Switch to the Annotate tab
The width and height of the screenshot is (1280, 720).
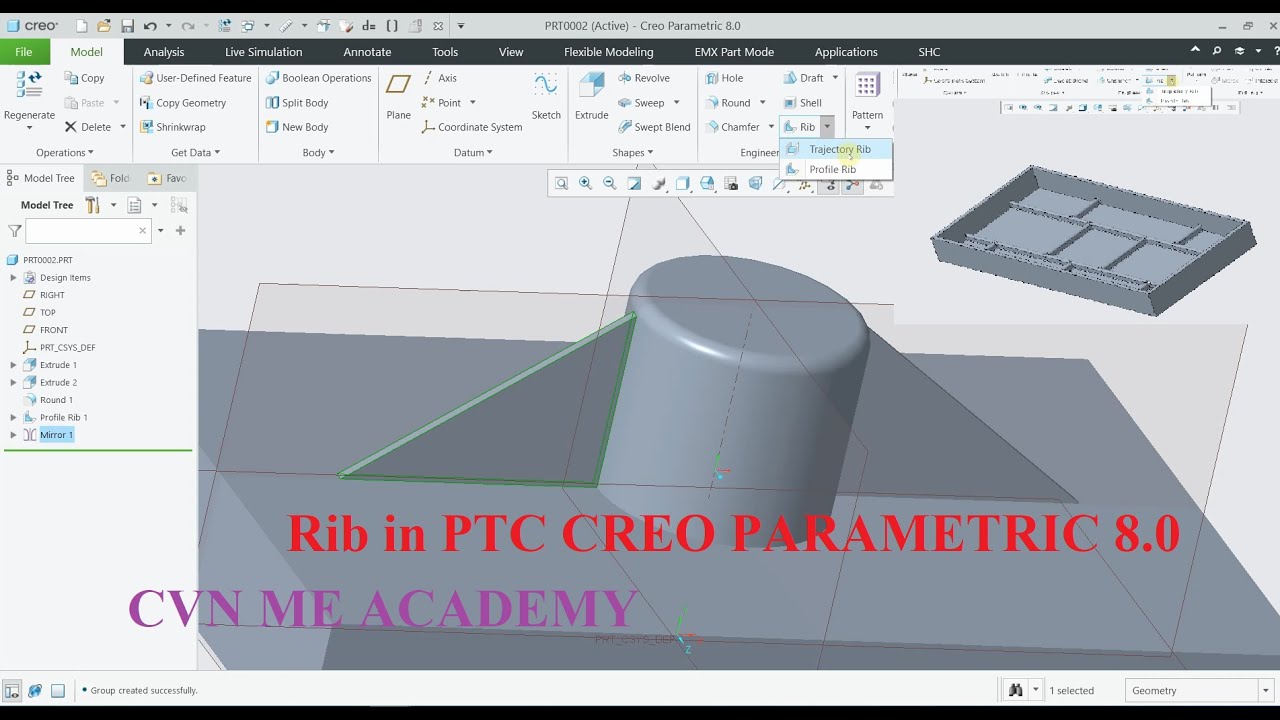pyautogui.click(x=367, y=52)
